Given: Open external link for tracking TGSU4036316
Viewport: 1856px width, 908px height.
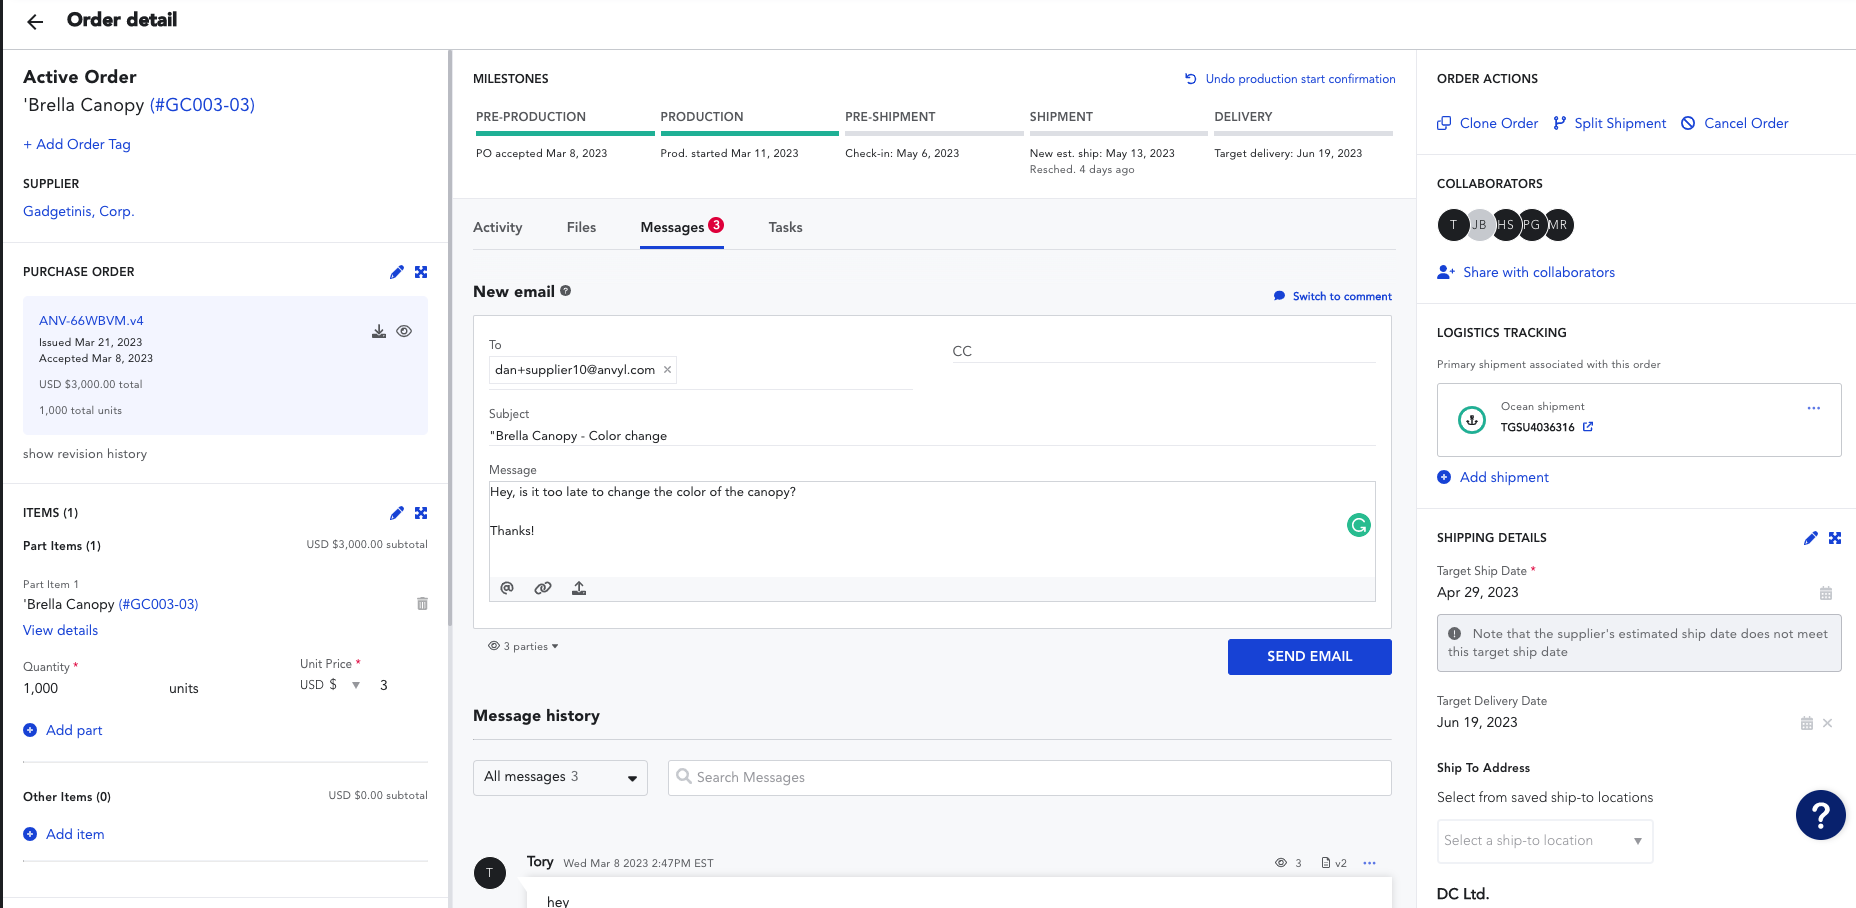Looking at the screenshot, I should coord(1588,427).
